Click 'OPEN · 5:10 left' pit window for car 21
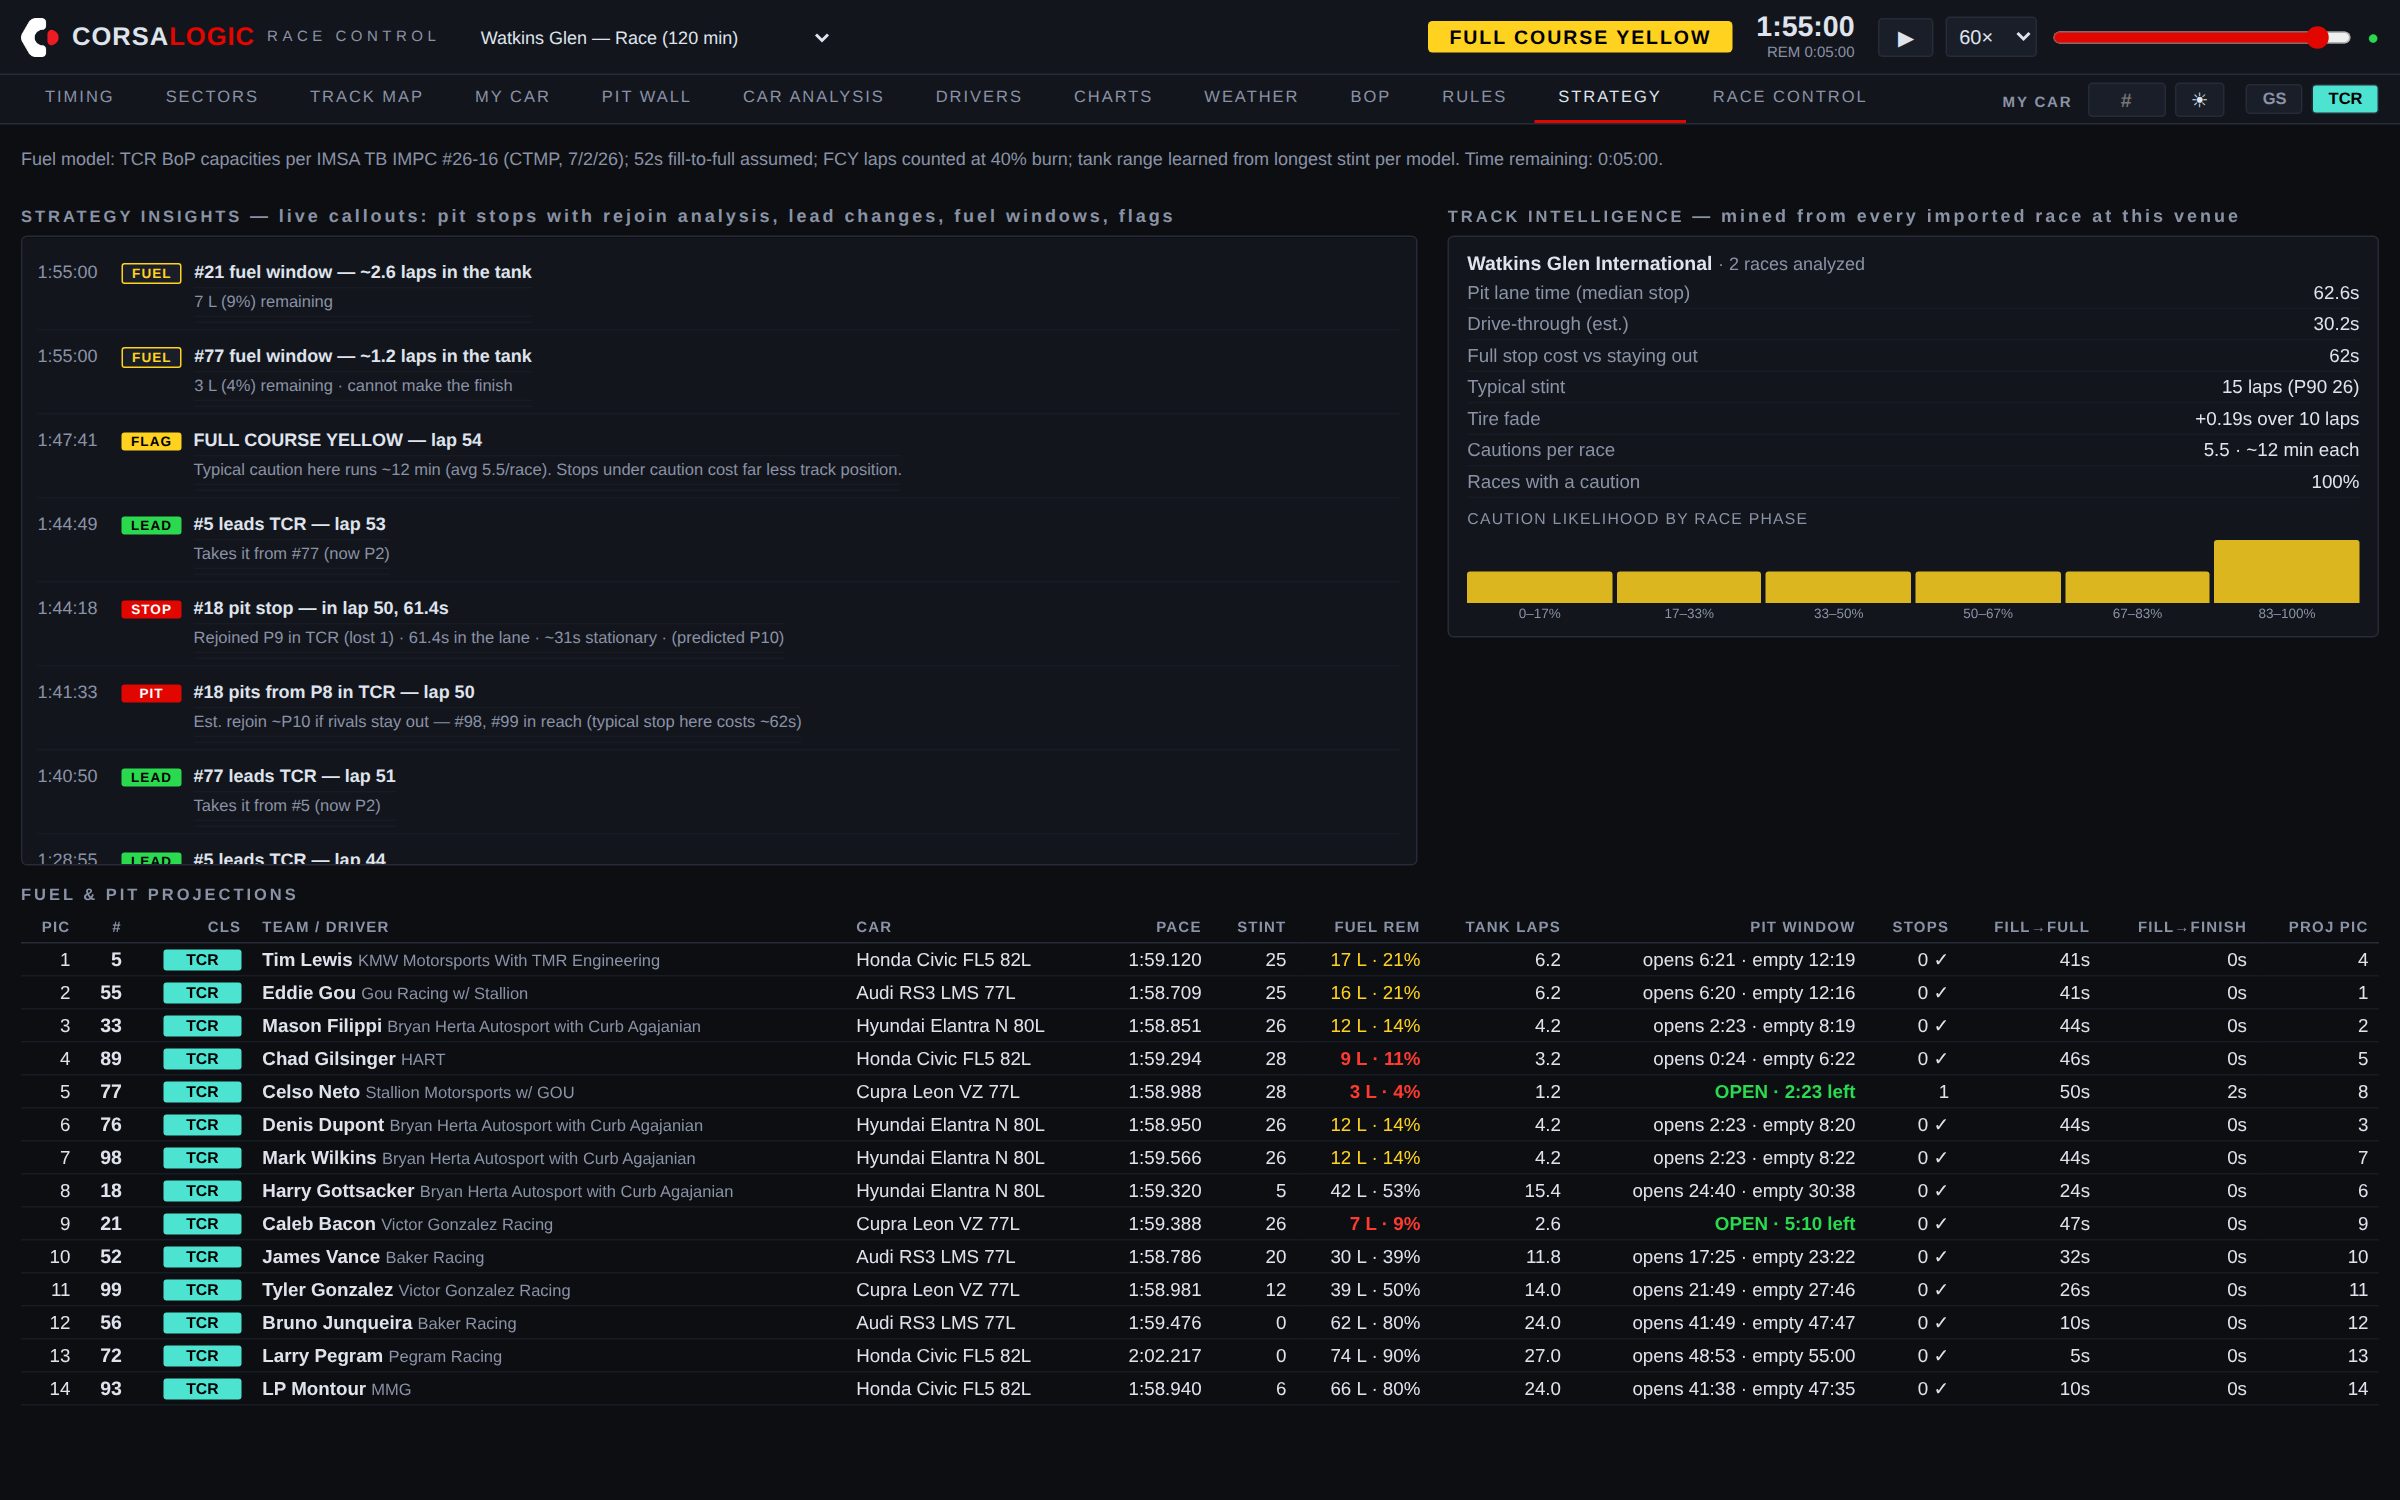The image size is (2400, 1500). [x=1784, y=1224]
